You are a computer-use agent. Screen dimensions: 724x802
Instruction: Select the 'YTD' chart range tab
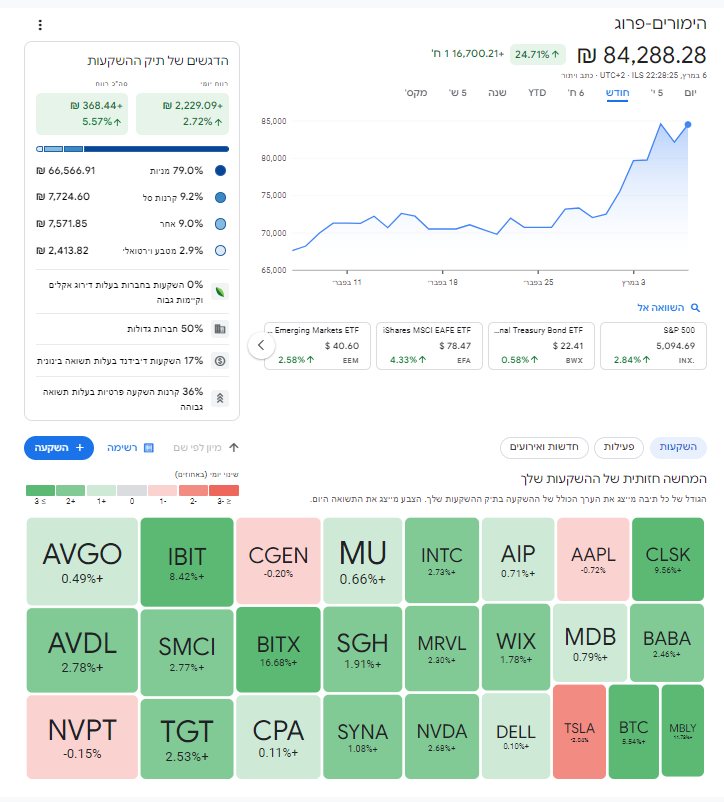(537, 93)
